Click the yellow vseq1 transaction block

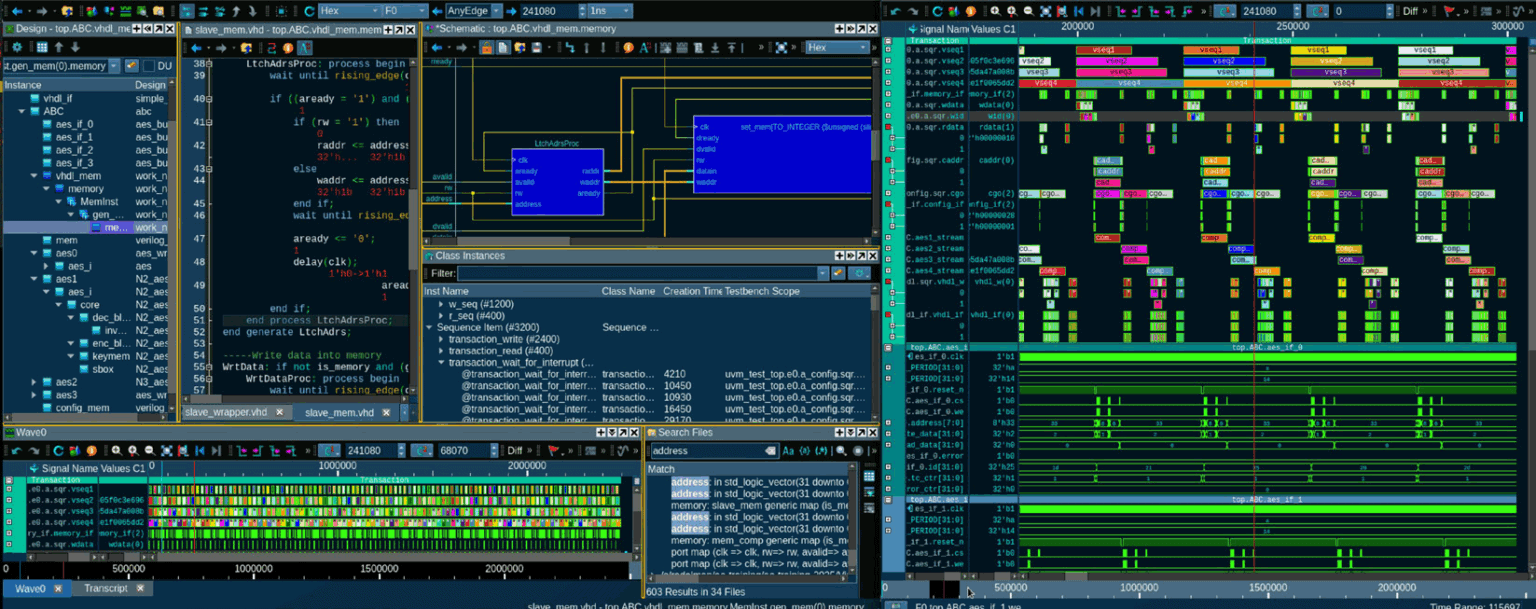[x=1317, y=50]
